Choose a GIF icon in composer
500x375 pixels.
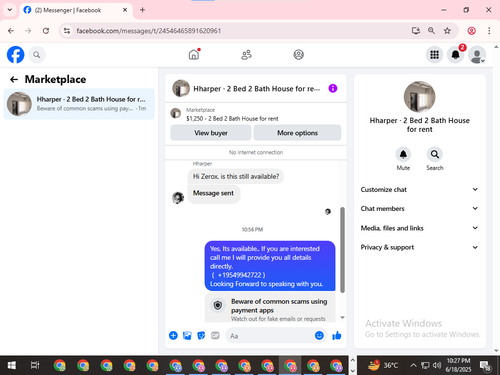215,335
